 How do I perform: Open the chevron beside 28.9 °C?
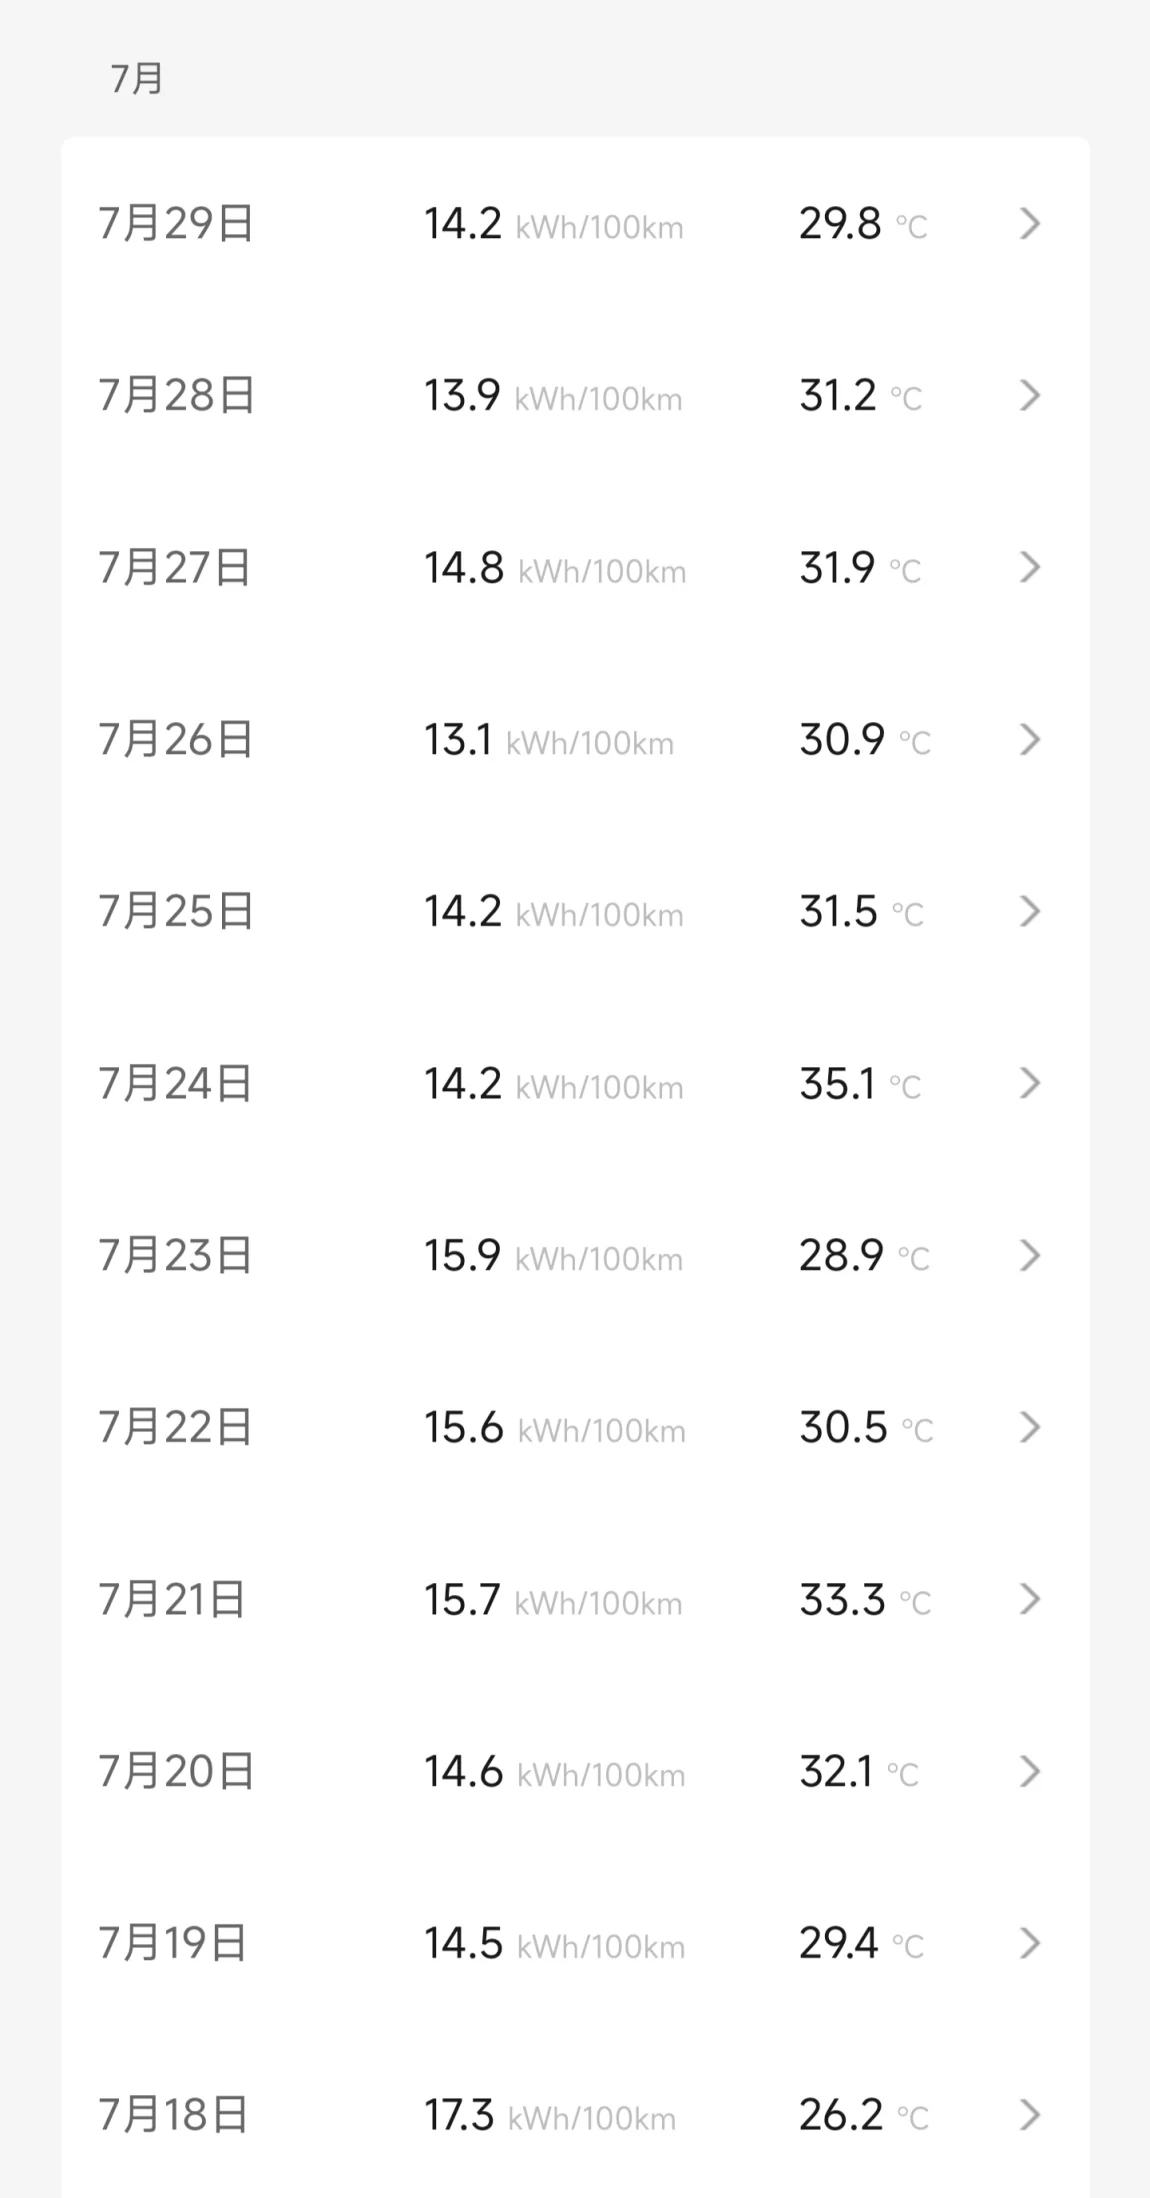pyautogui.click(x=1030, y=1255)
